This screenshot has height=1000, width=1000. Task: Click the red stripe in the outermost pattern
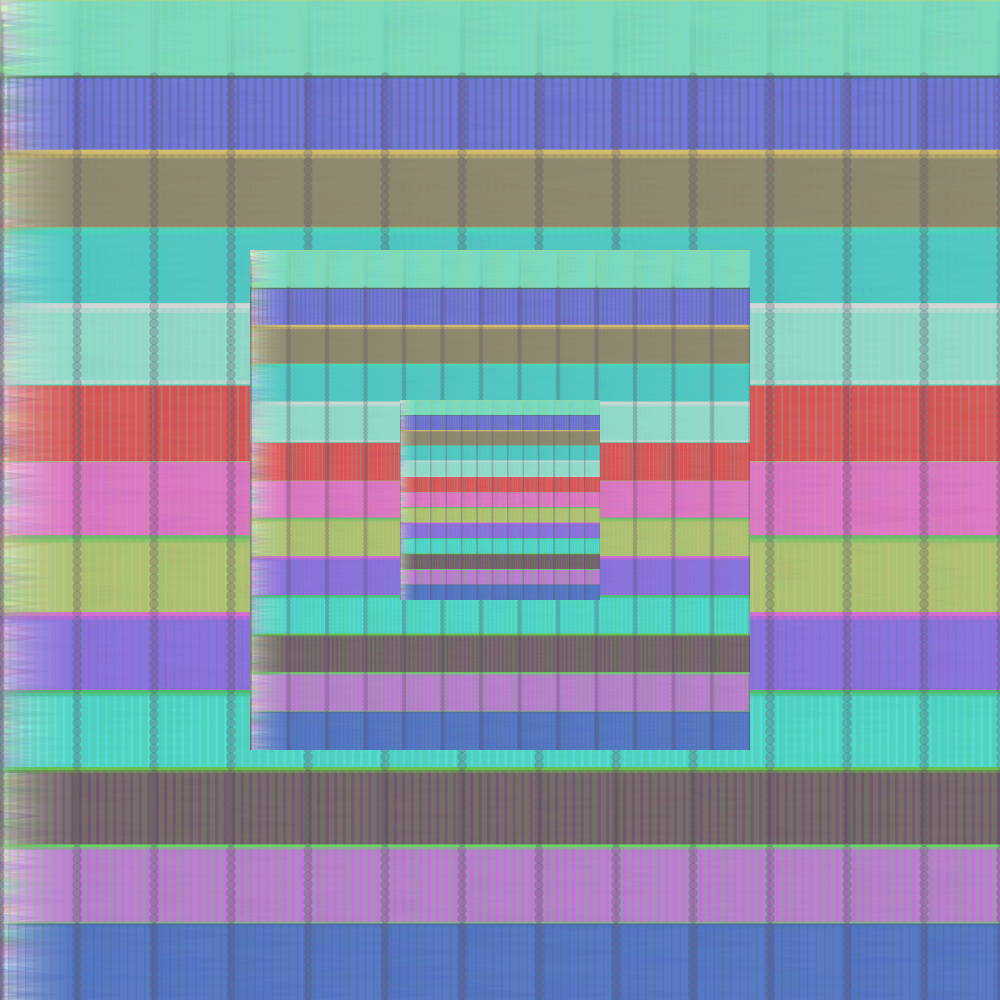(x=870, y=422)
